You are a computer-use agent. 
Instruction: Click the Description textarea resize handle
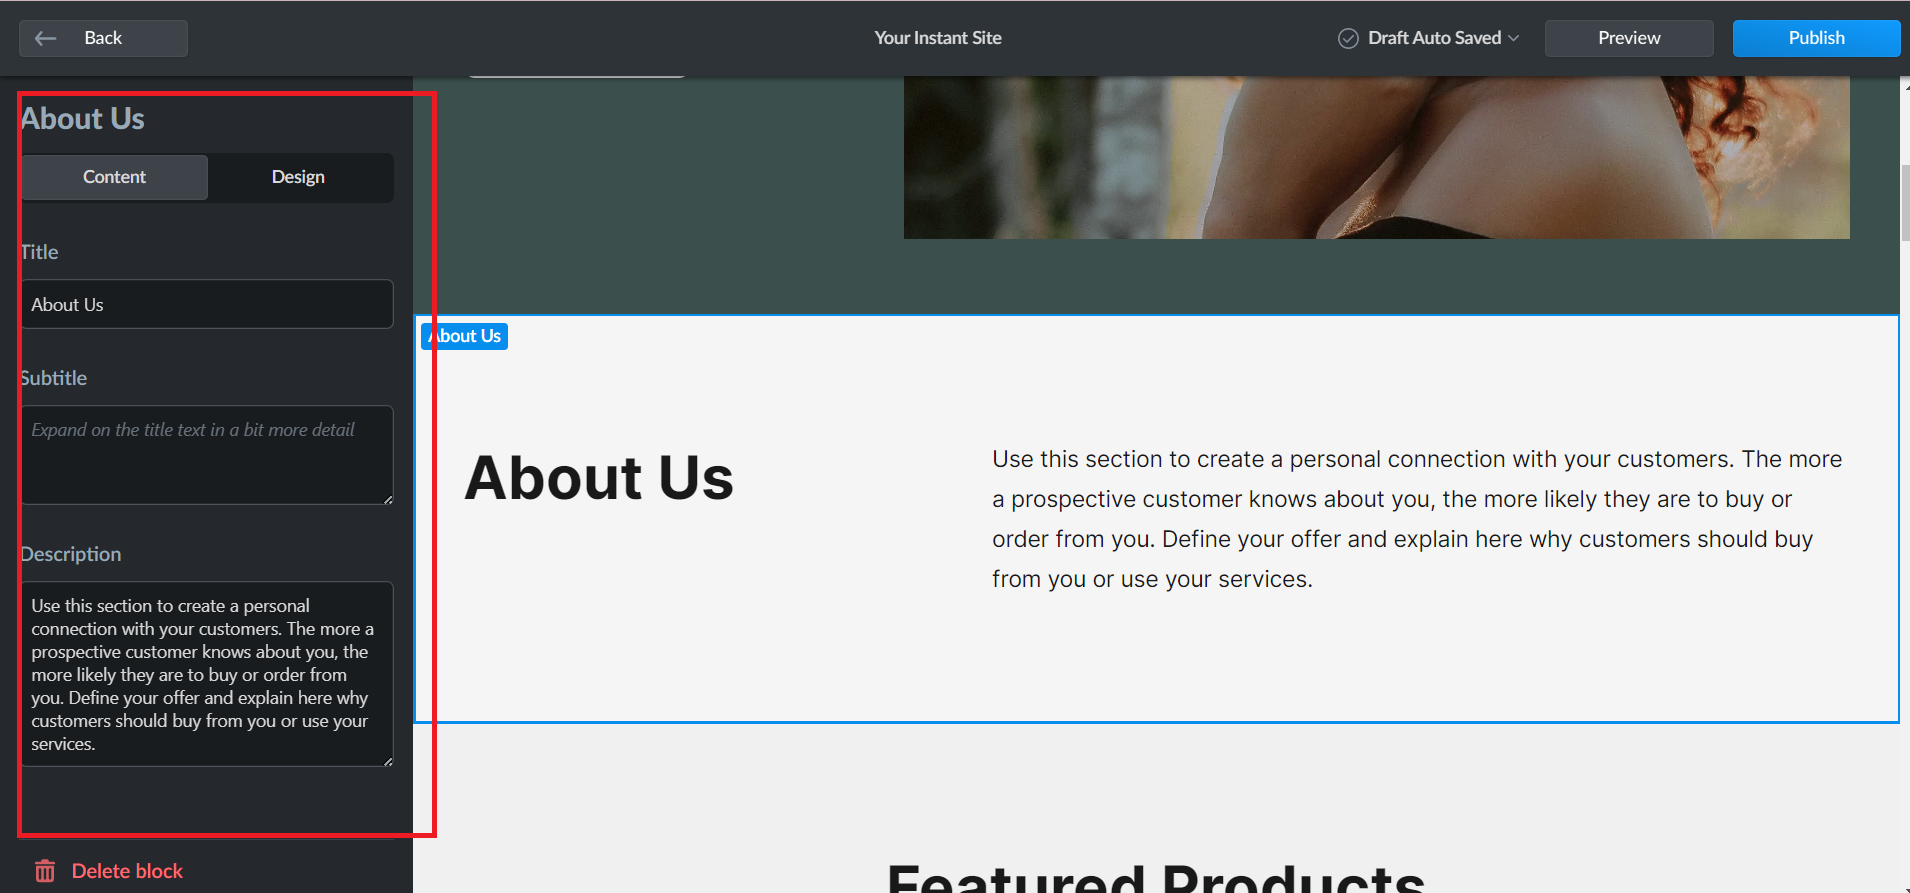(x=387, y=761)
